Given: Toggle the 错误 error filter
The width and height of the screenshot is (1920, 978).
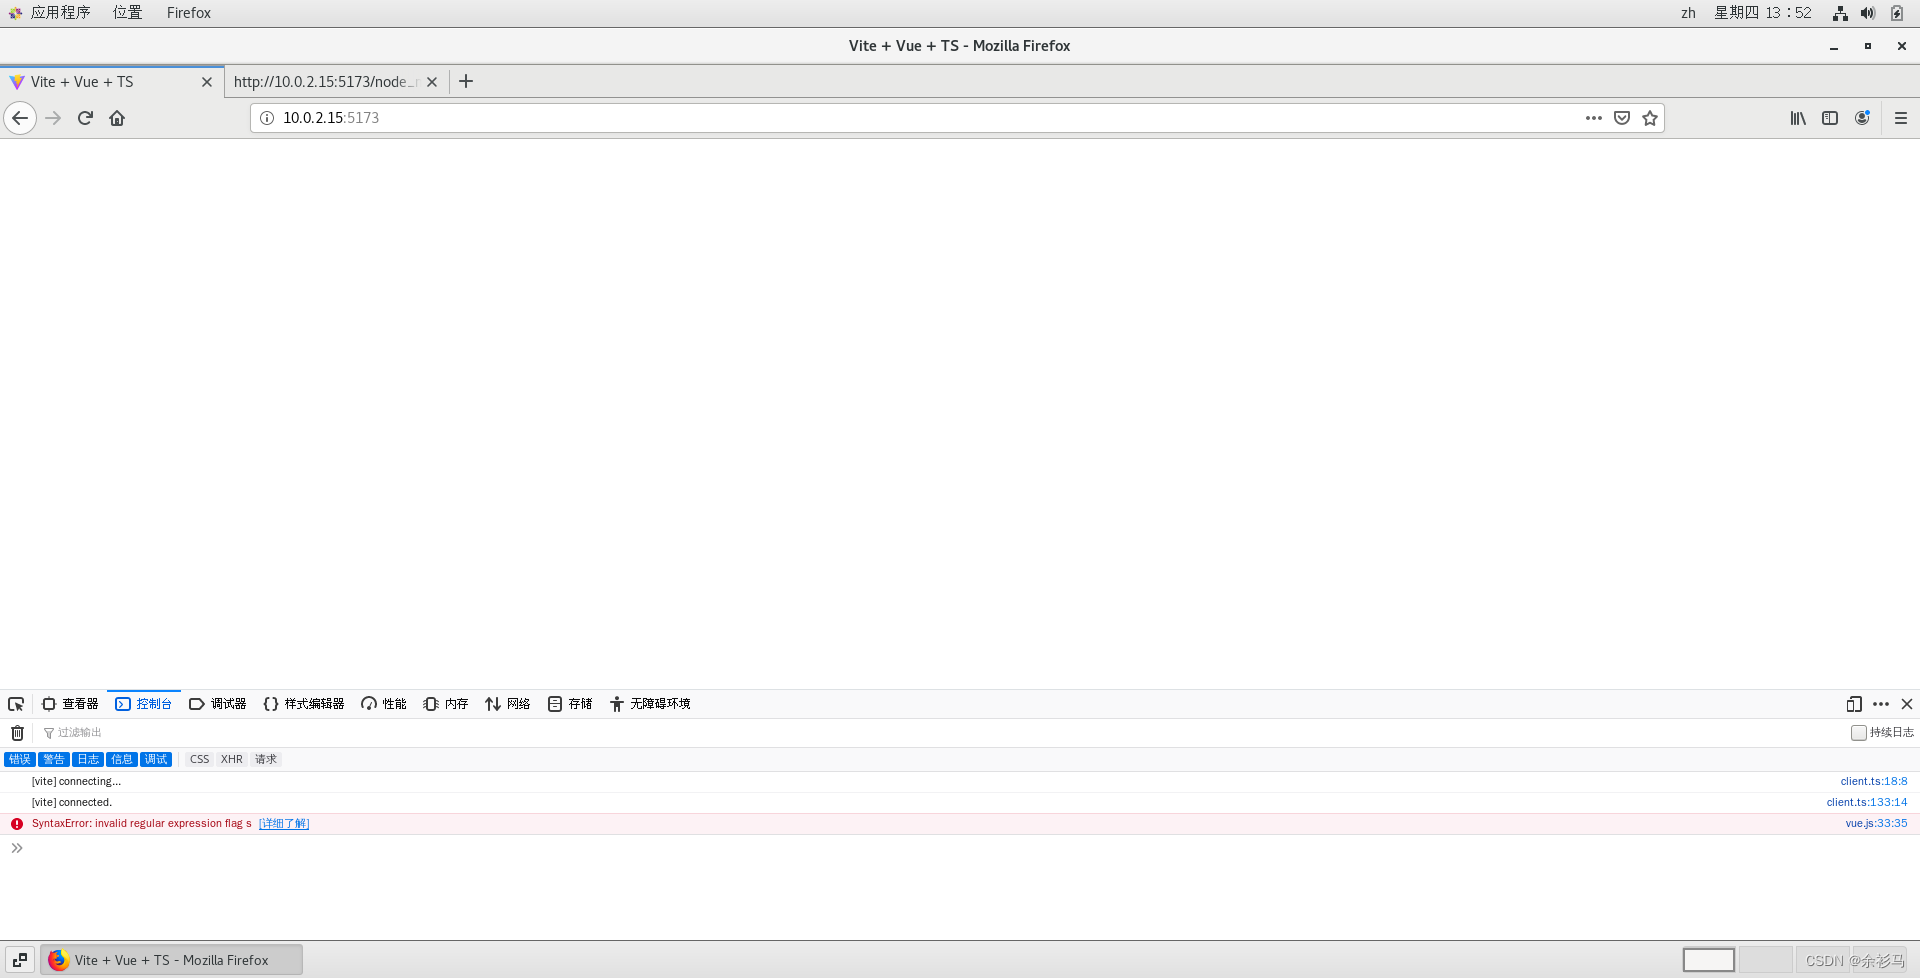Looking at the screenshot, I should [20, 760].
